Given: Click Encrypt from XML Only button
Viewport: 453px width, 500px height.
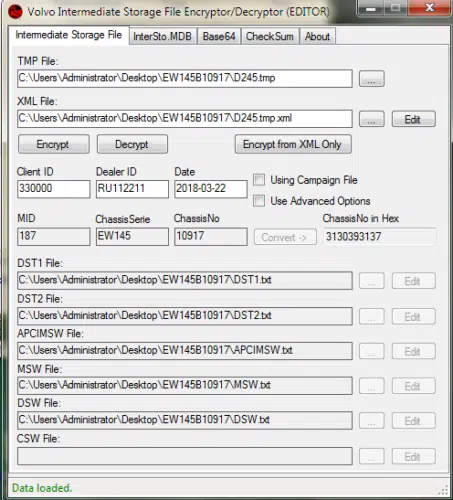Looking at the screenshot, I should [293, 144].
